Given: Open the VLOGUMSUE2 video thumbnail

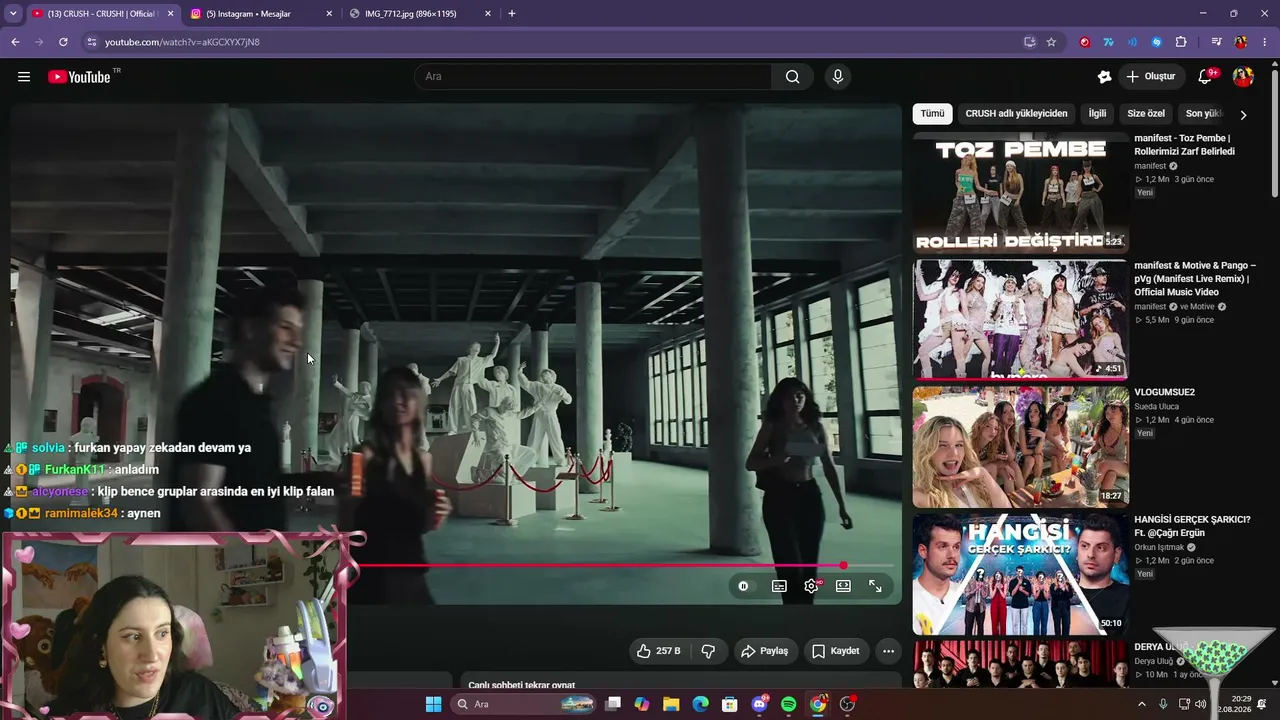Looking at the screenshot, I should (x=1020, y=447).
